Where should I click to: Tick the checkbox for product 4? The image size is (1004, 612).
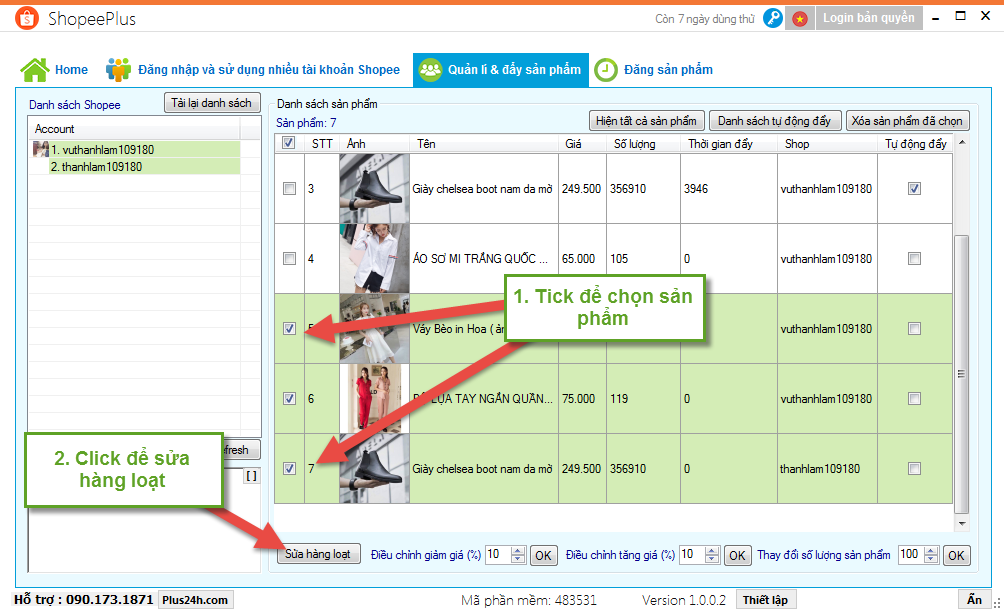290,258
